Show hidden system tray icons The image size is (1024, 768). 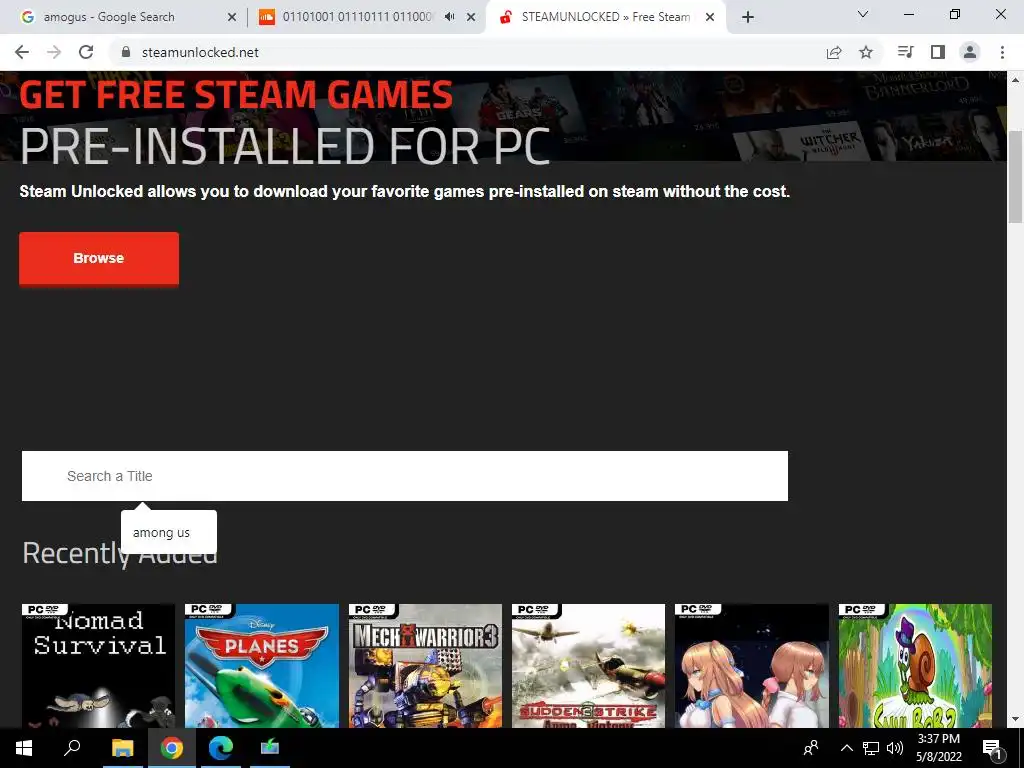pos(846,748)
